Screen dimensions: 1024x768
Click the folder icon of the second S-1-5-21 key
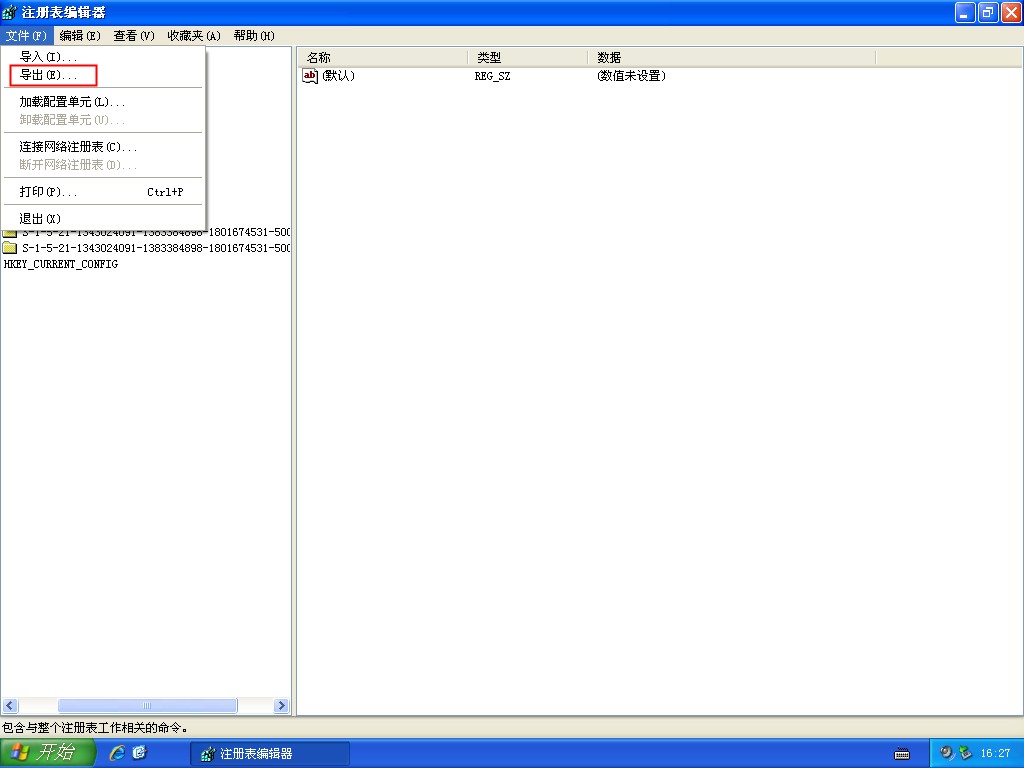pos(9,248)
